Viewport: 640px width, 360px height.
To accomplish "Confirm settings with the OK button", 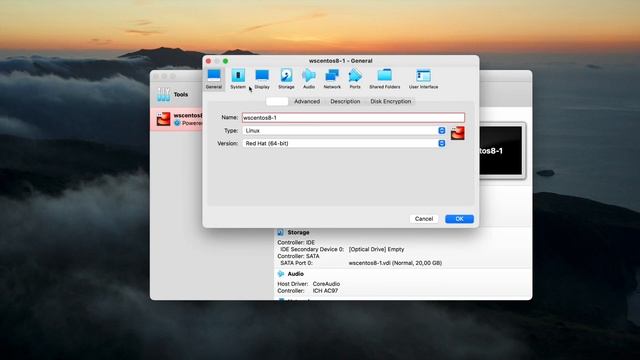I will (459, 219).
